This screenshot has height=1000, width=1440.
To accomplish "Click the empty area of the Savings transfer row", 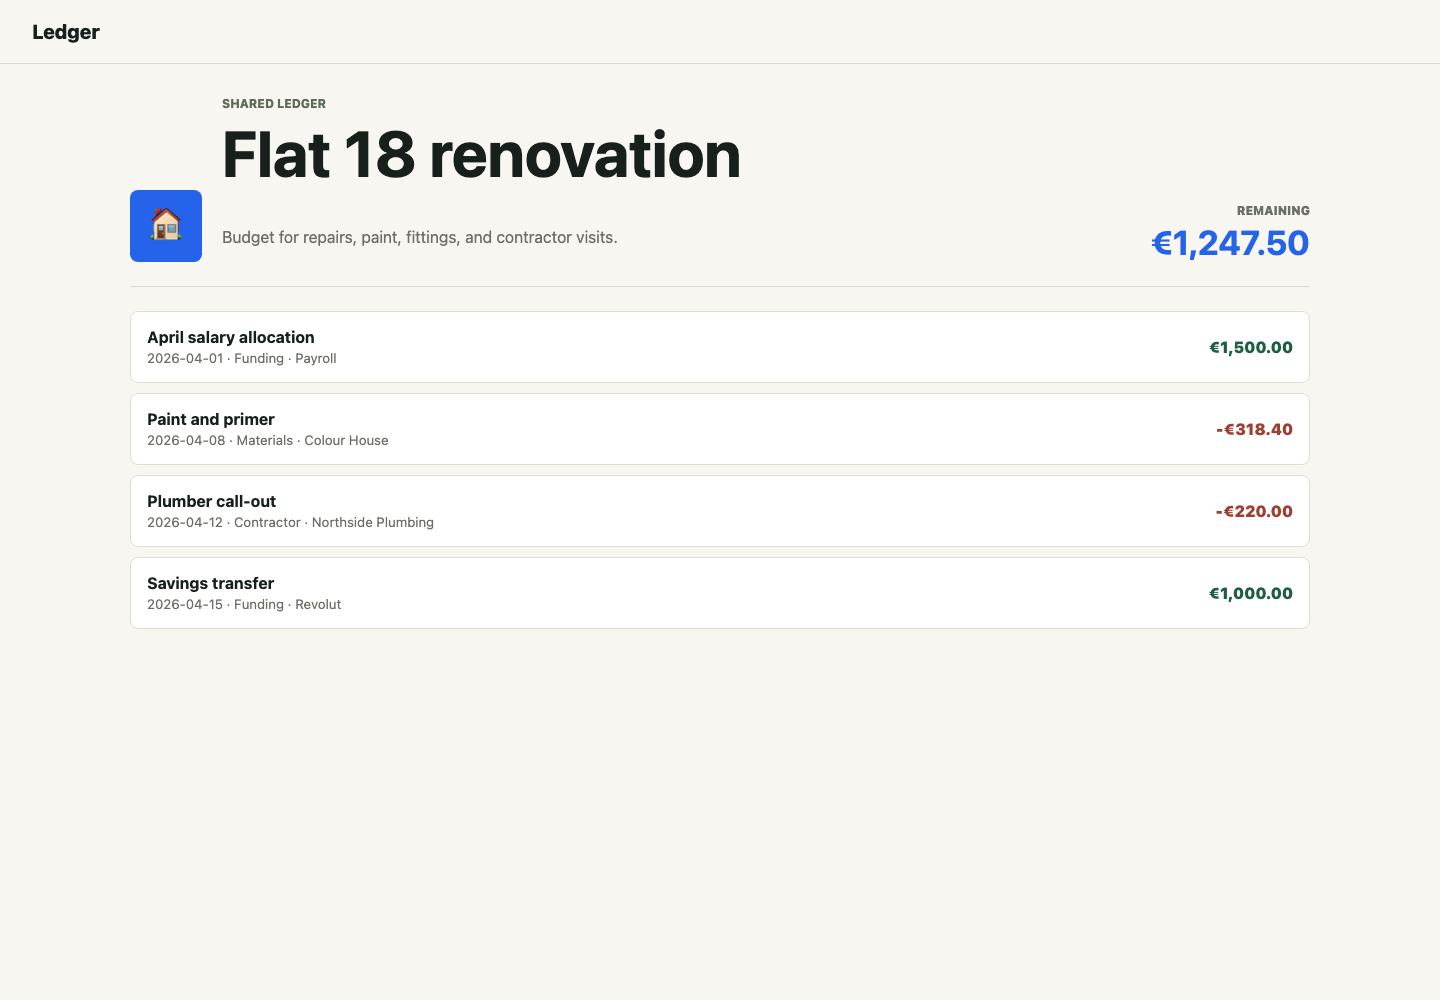I will pos(760,593).
